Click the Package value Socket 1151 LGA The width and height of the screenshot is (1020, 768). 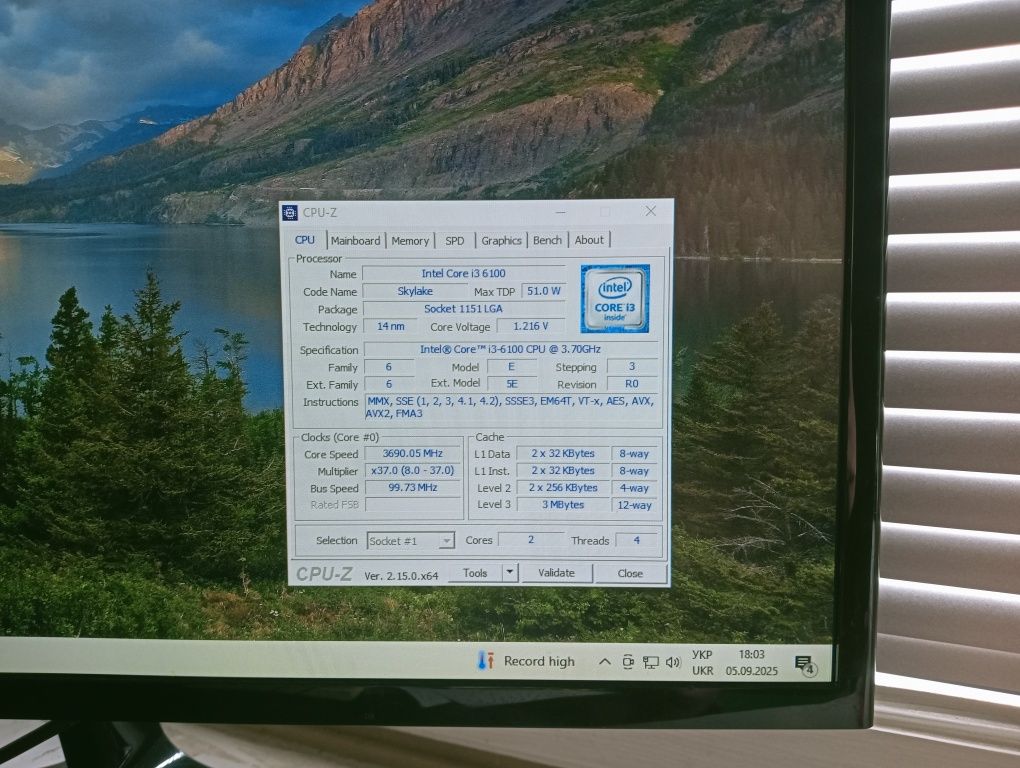463,309
